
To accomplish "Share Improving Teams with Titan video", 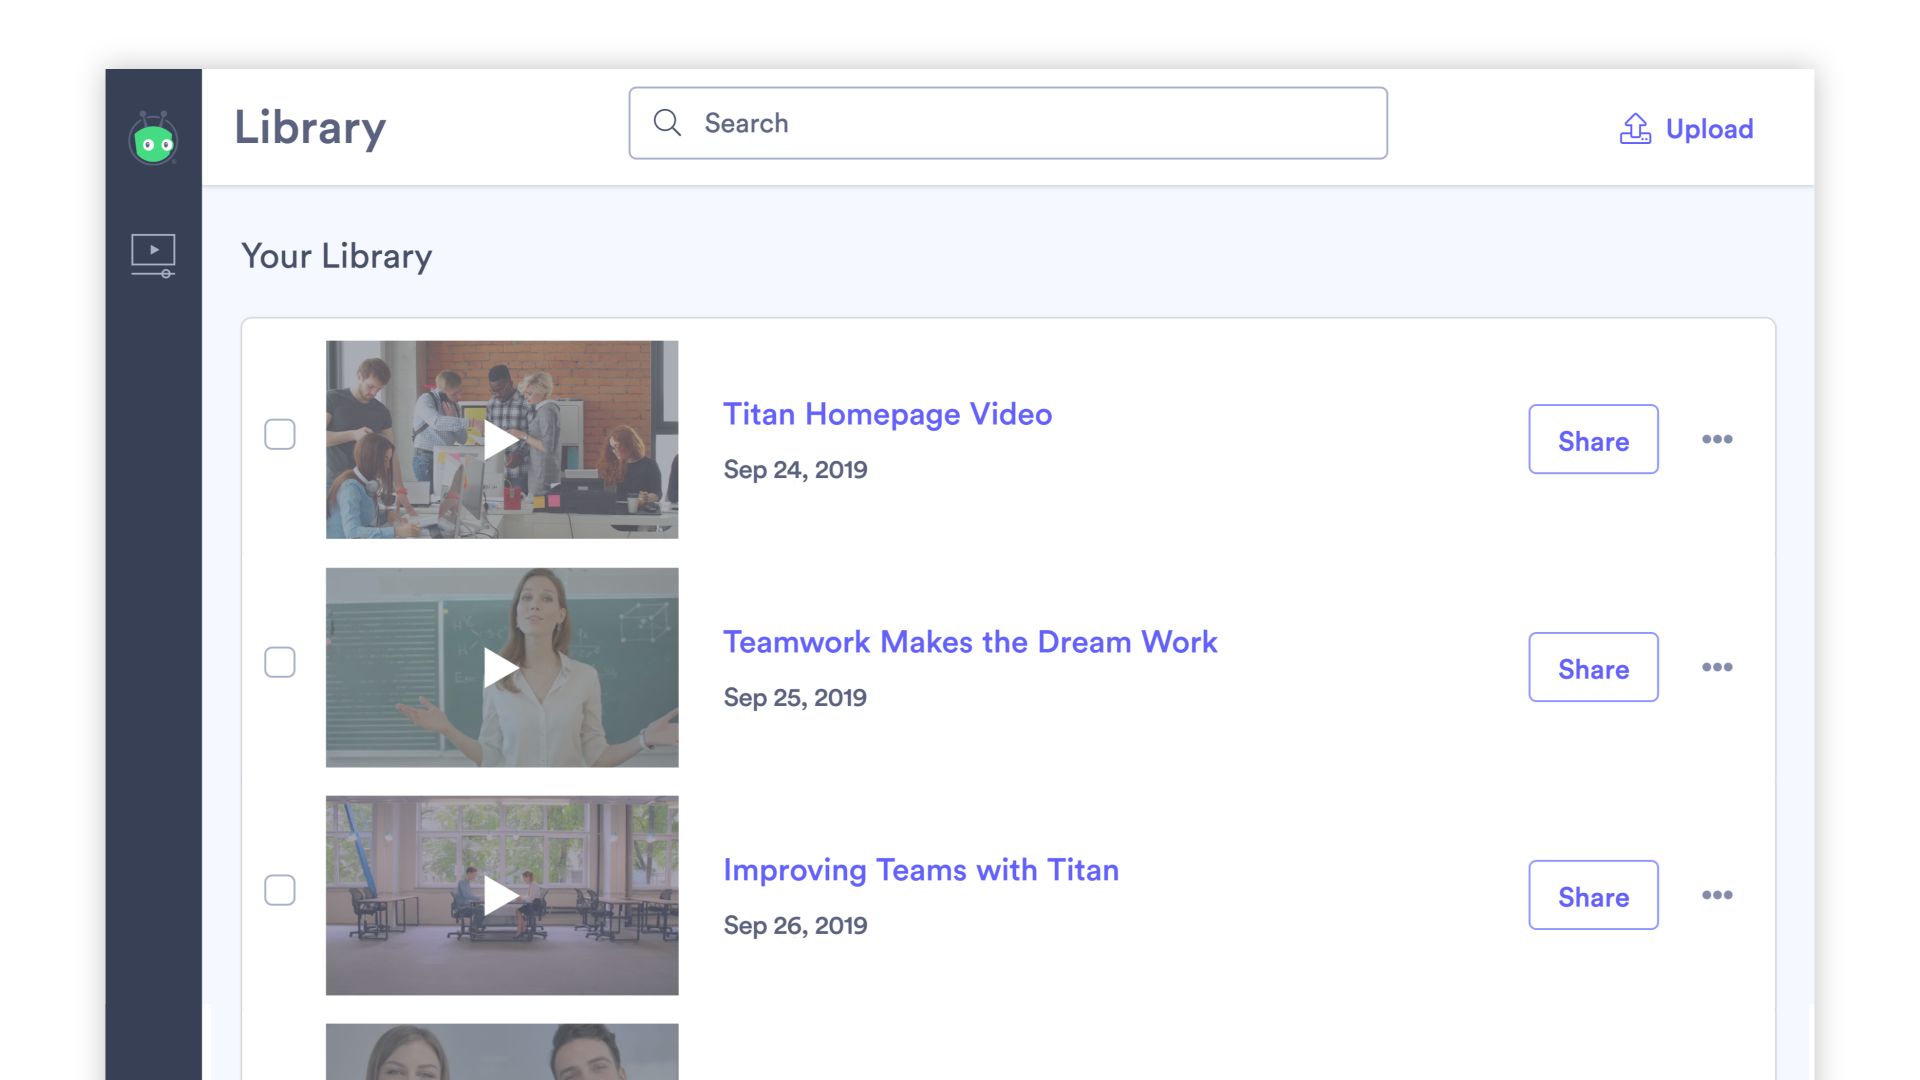I will [x=1593, y=895].
